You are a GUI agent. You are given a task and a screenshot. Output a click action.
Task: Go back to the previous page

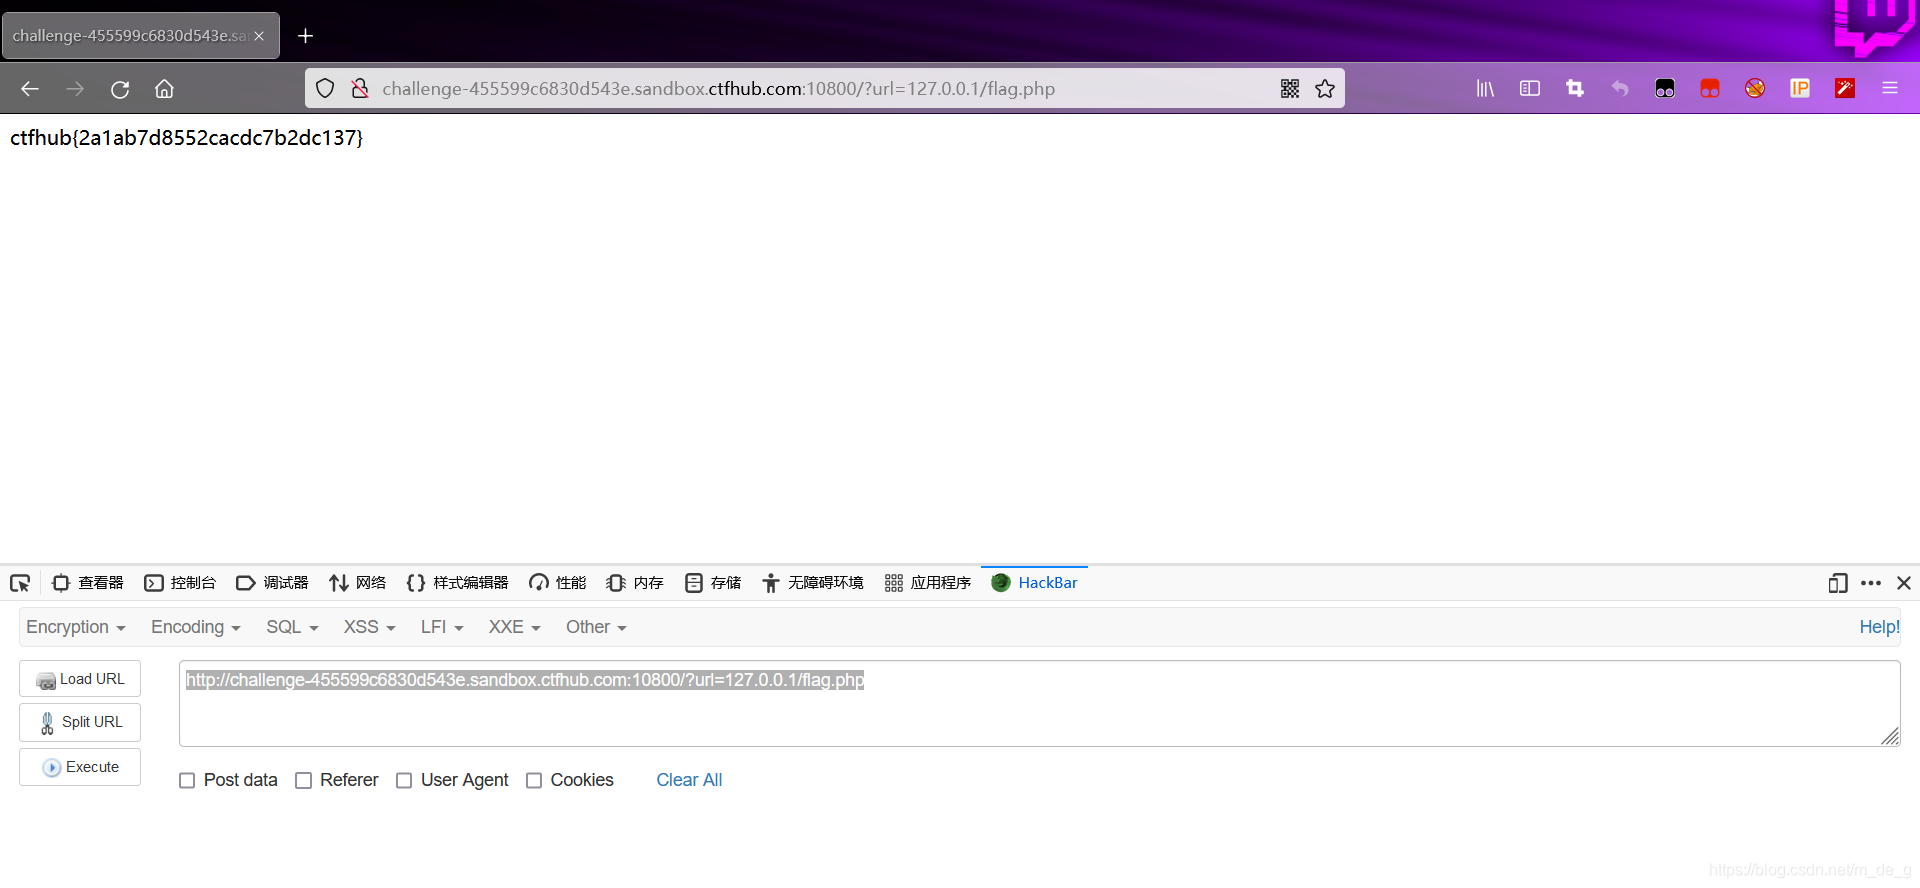click(x=30, y=89)
